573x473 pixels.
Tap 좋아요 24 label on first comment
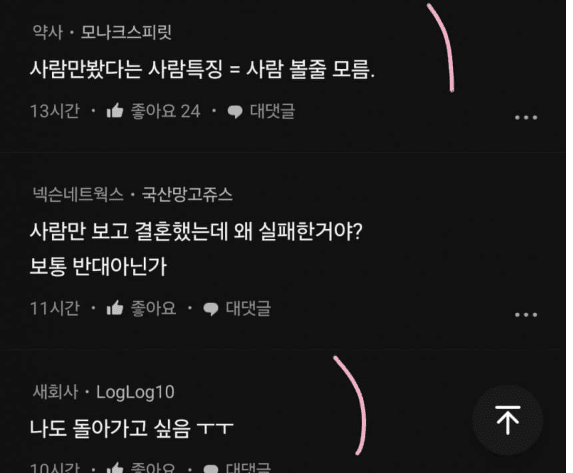coord(166,111)
